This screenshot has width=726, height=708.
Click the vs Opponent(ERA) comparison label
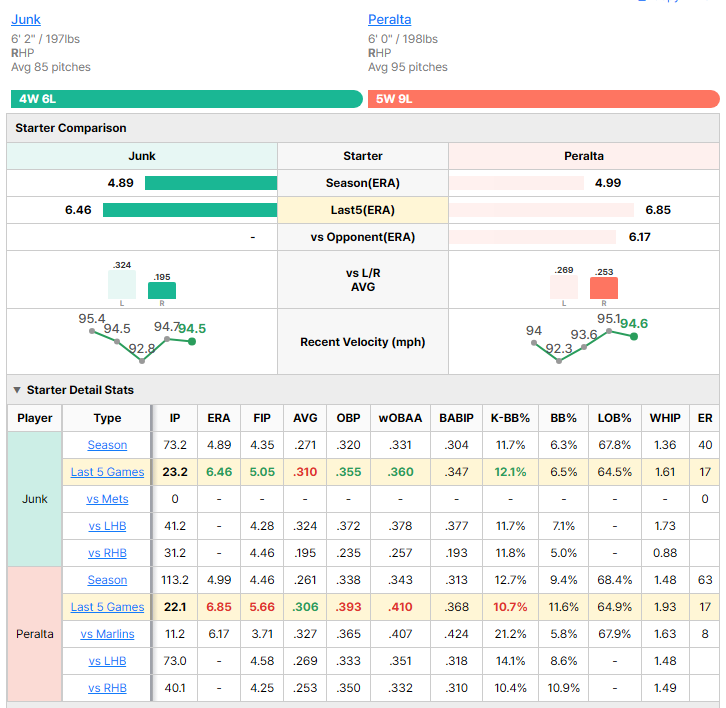click(363, 237)
